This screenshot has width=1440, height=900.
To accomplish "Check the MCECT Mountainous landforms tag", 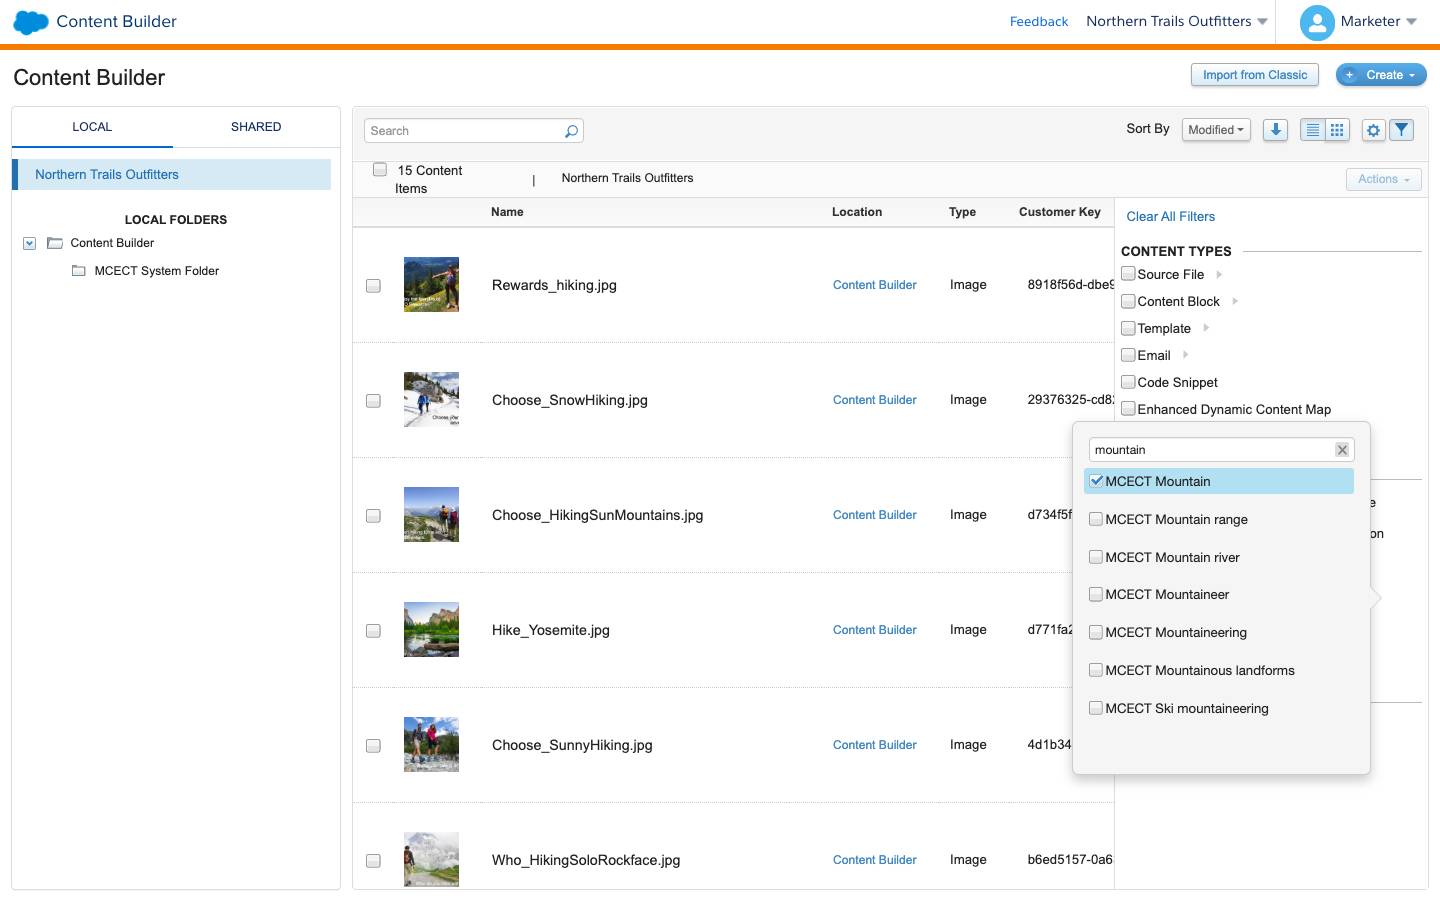I will pos(1096,670).
